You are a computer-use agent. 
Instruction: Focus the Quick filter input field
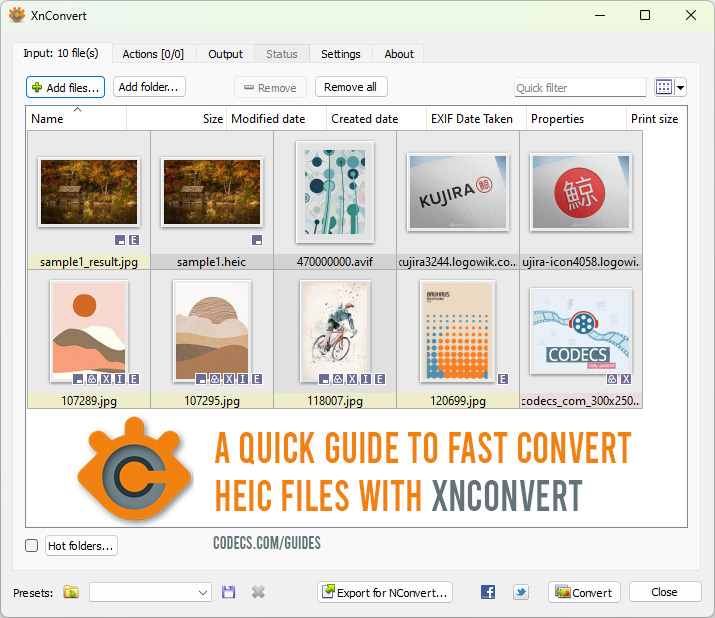(580, 88)
